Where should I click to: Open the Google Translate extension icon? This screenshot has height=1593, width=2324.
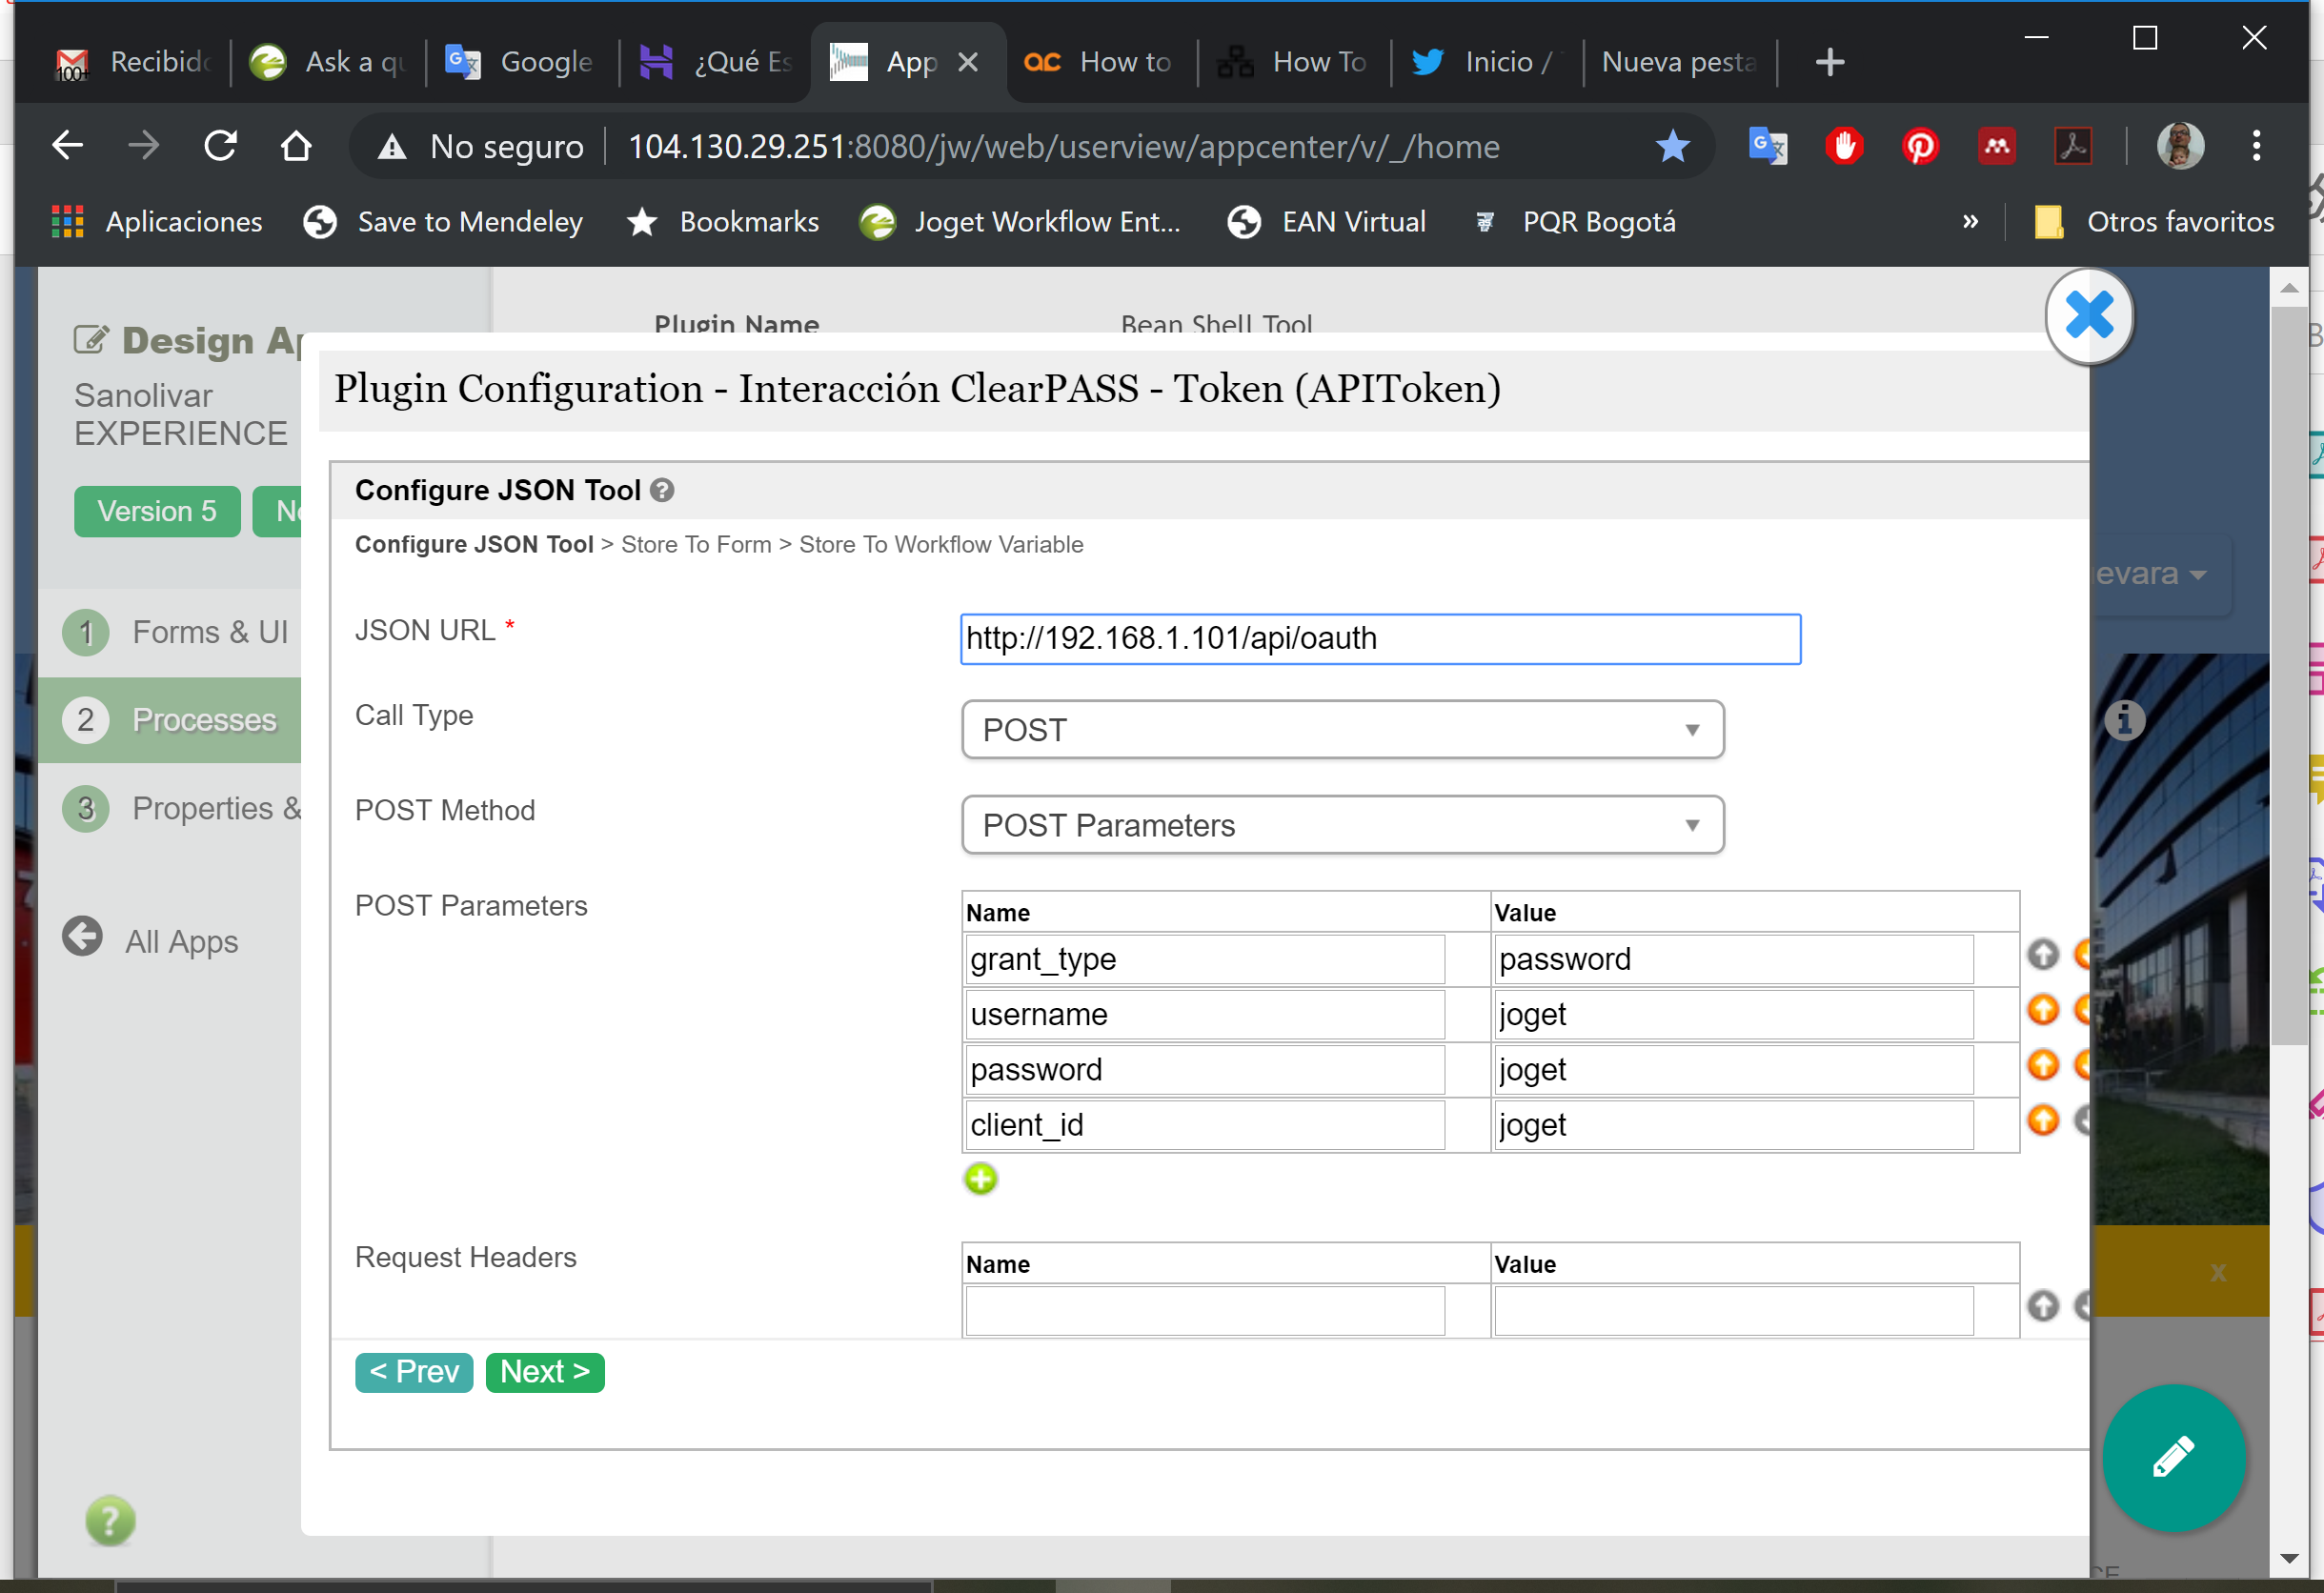click(1767, 147)
